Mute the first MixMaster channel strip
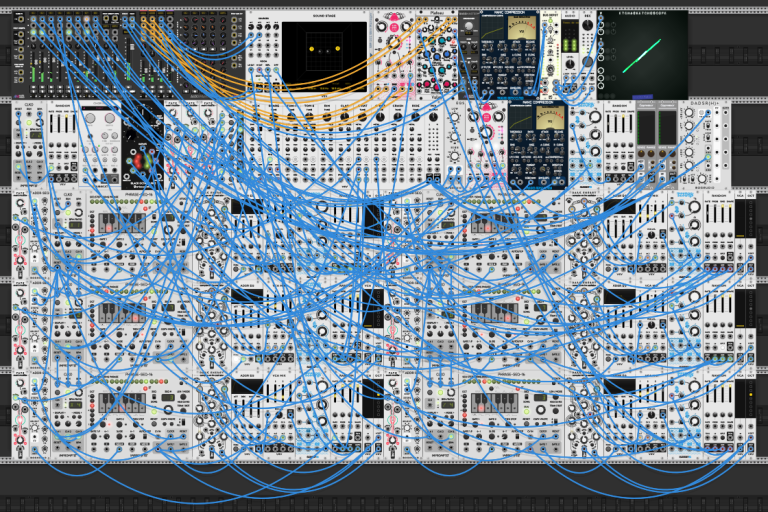This screenshot has width=768, height=512. pyautogui.click(x=33, y=88)
